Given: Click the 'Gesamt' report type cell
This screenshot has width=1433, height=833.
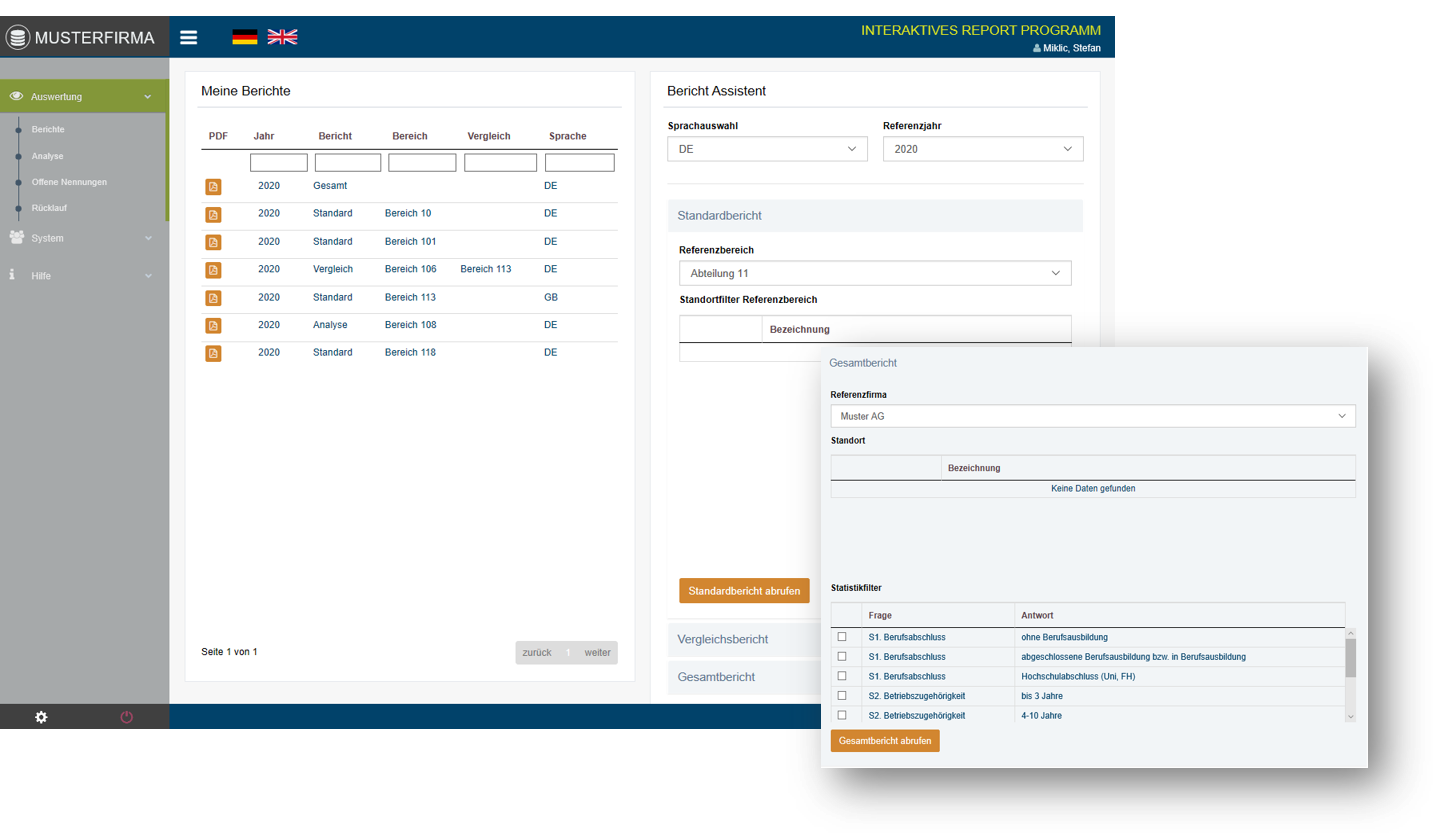Looking at the screenshot, I should click(x=330, y=186).
